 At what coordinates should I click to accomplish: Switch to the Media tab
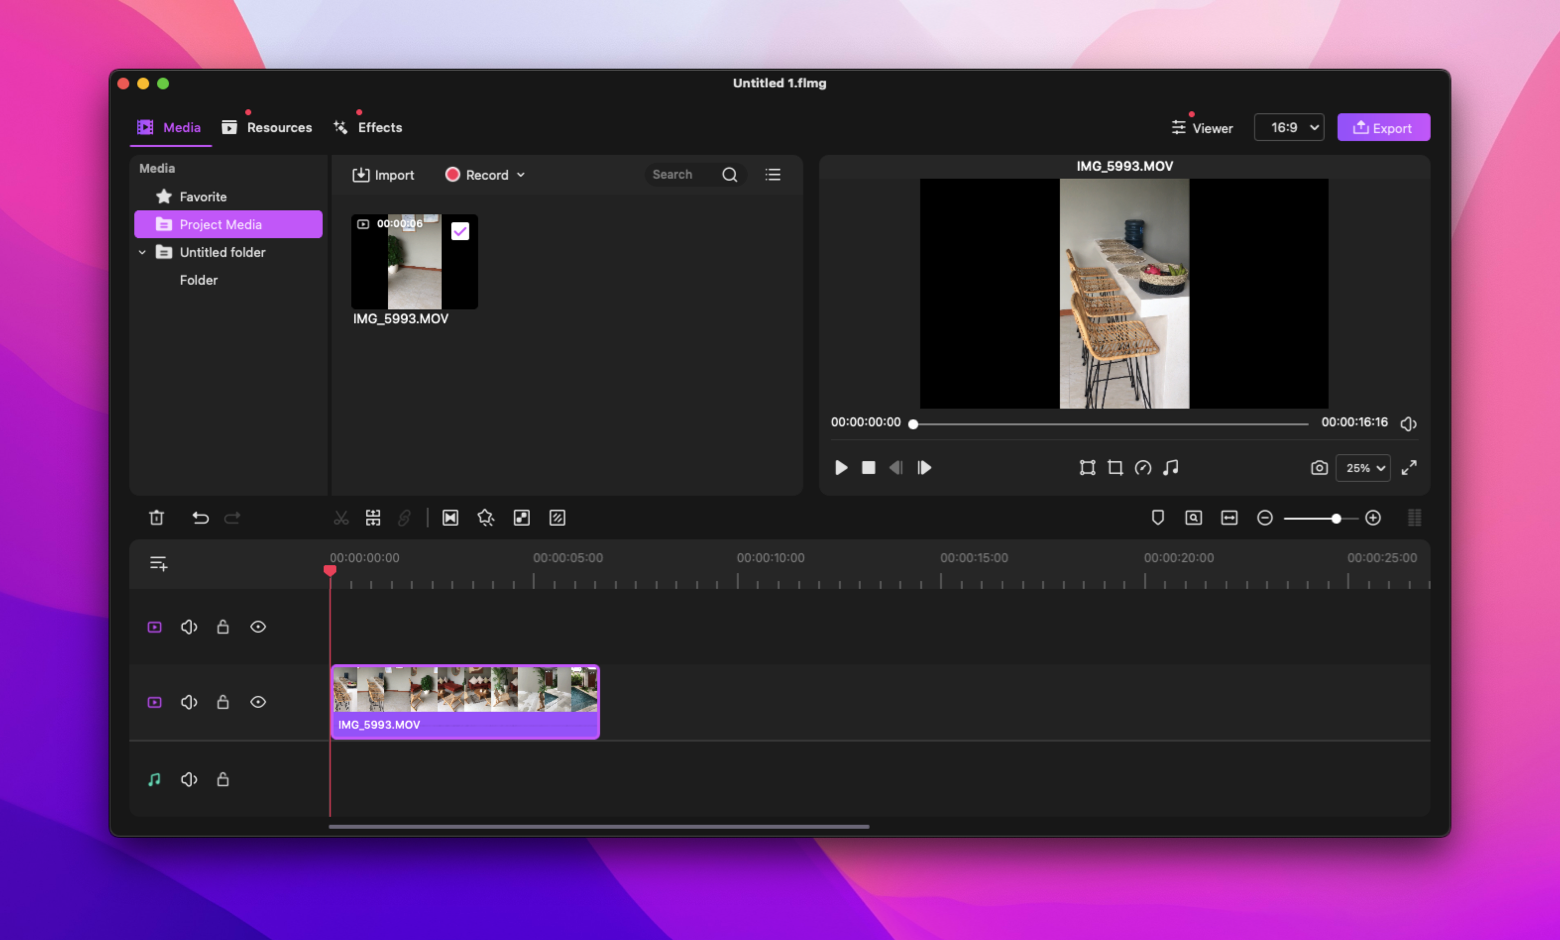[169, 128]
